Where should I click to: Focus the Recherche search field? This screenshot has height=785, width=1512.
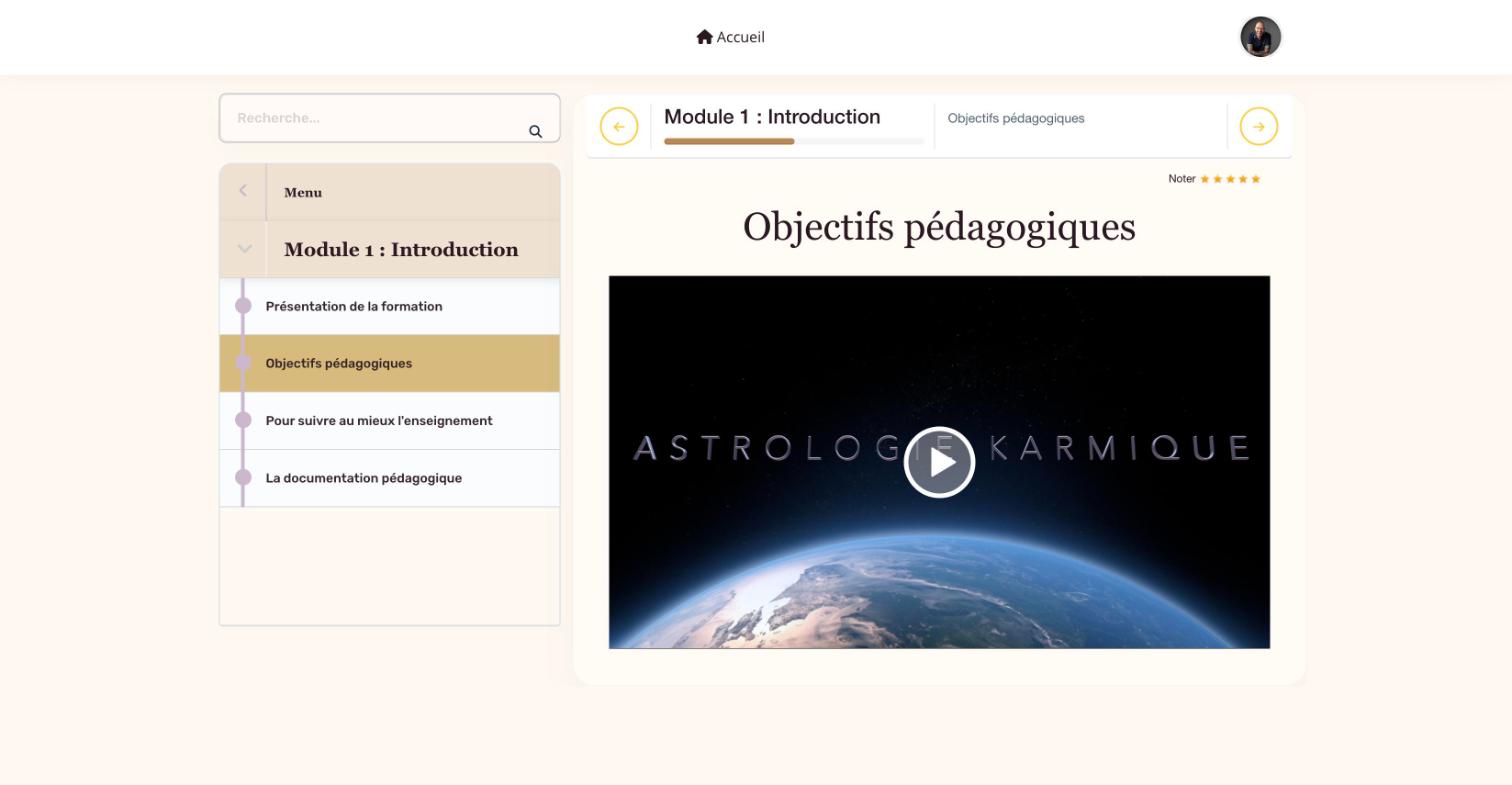click(x=390, y=118)
